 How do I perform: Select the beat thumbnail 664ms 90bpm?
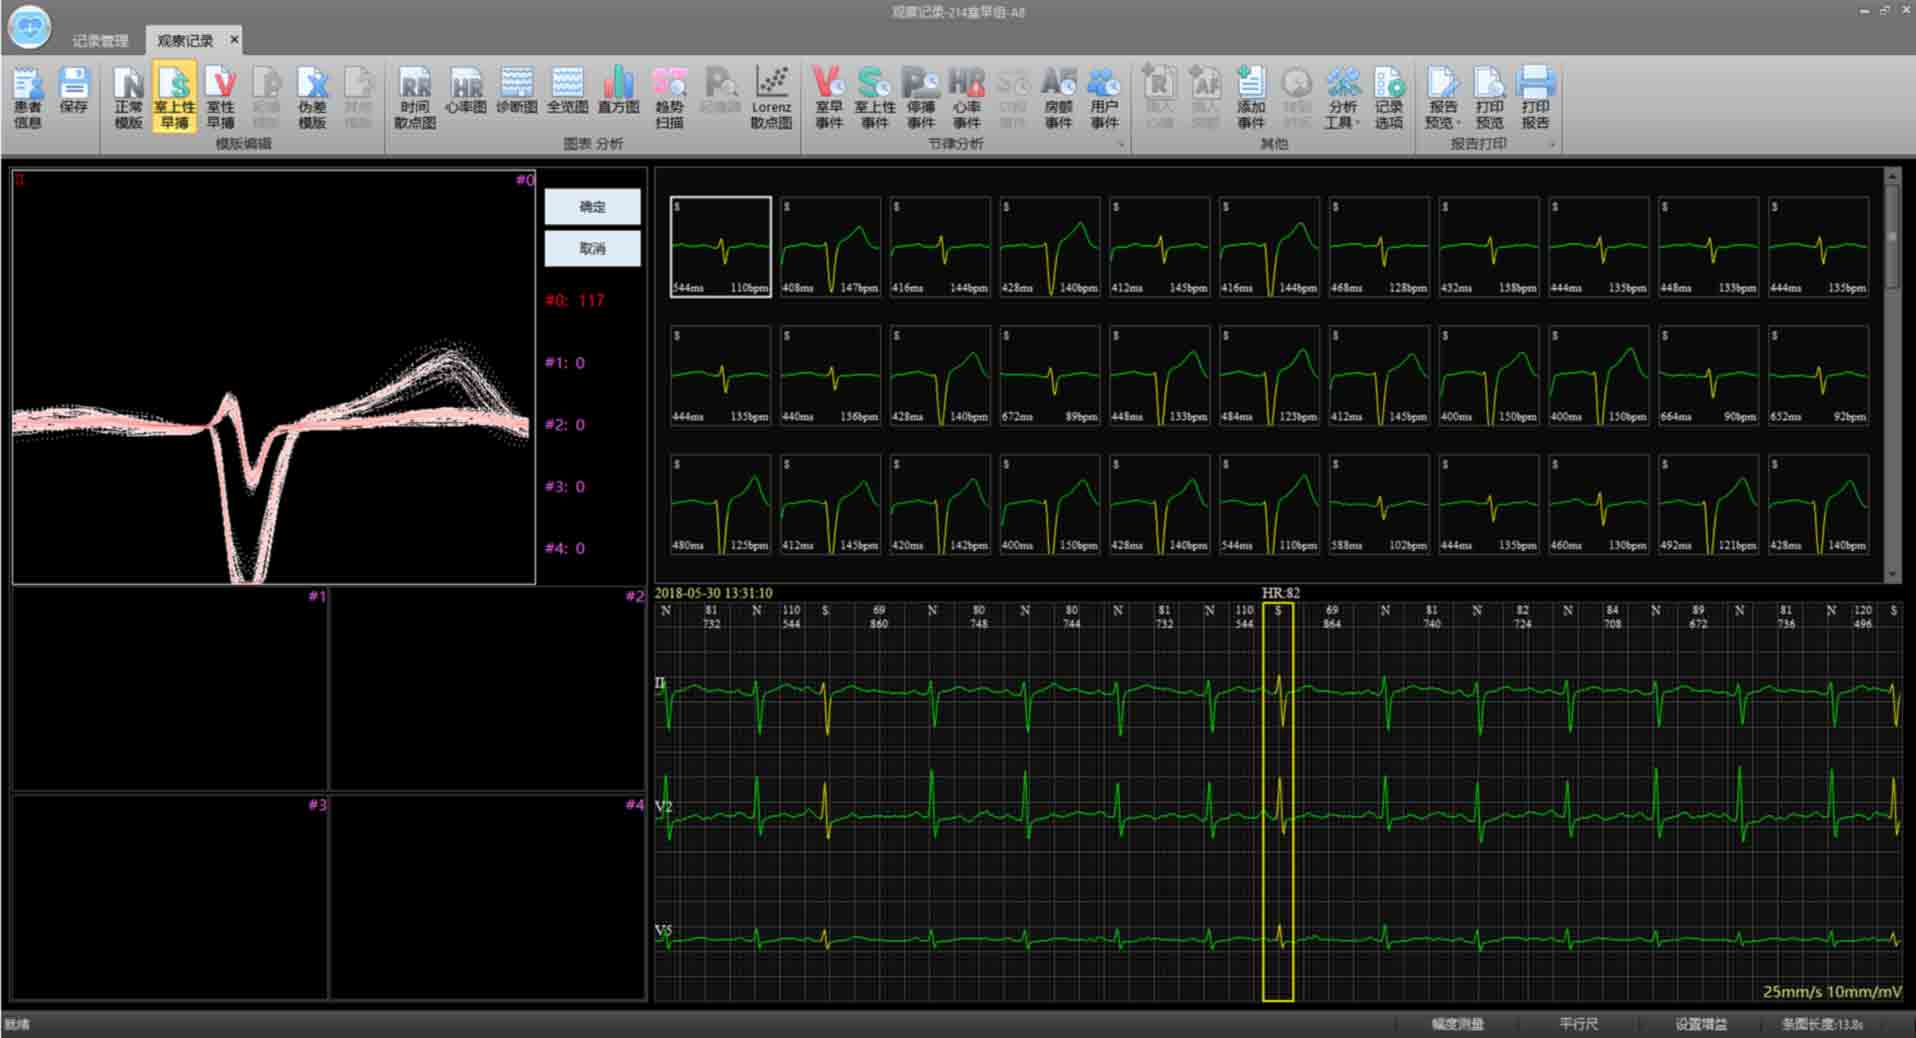pos(1708,376)
